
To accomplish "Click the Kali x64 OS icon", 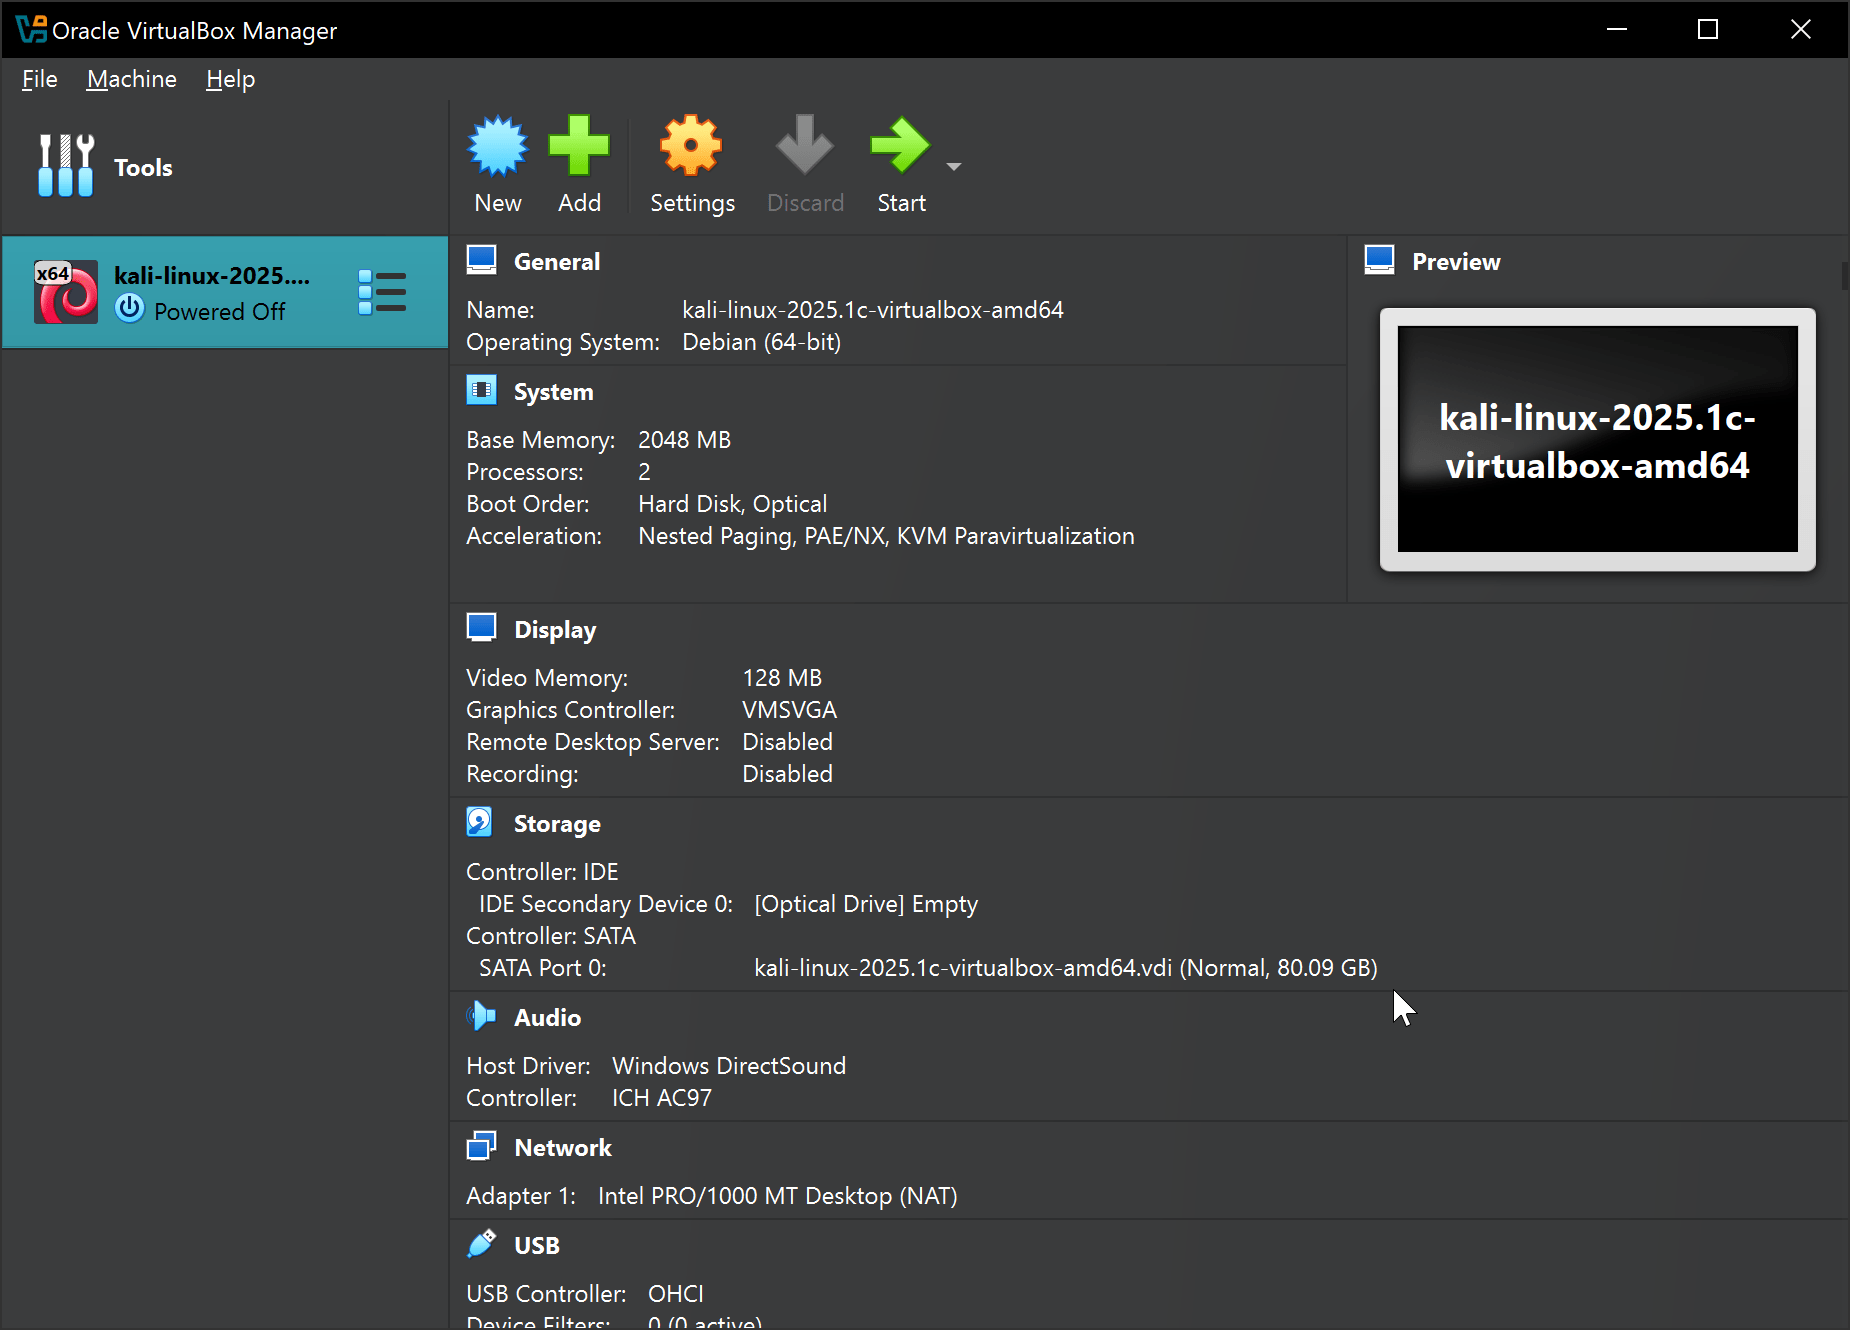I will point(66,292).
